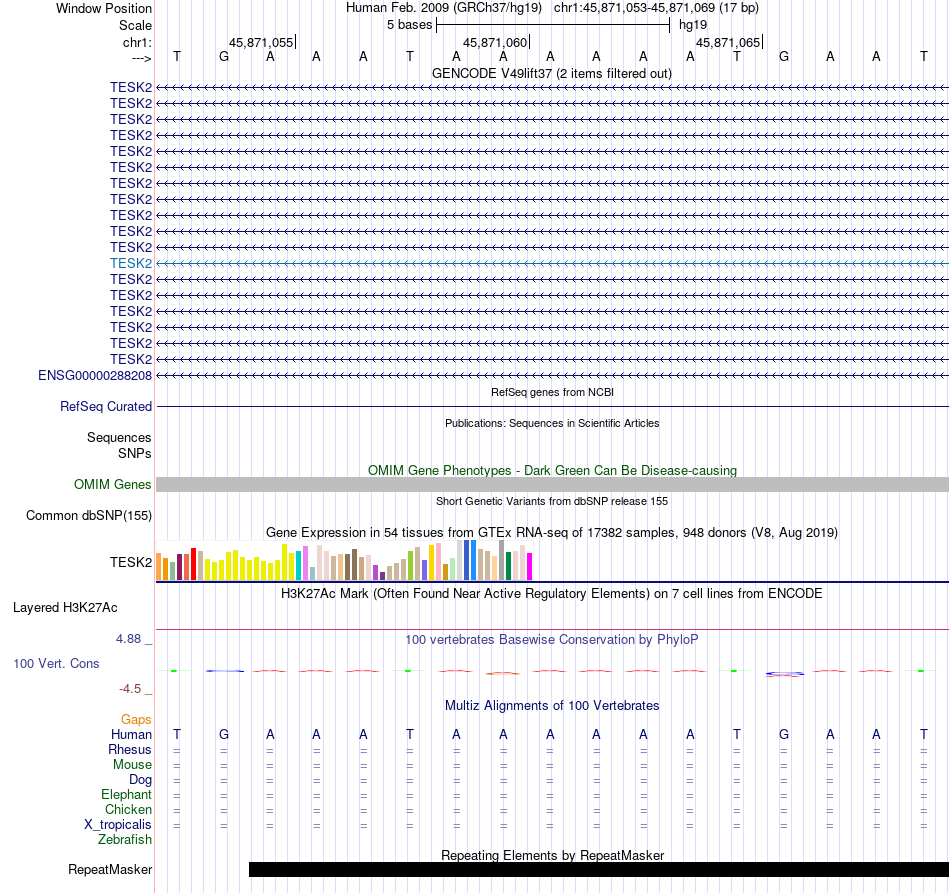Click the Human Feb. 2009 (GRCh37/hg19) assembly text

(x=444, y=8)
